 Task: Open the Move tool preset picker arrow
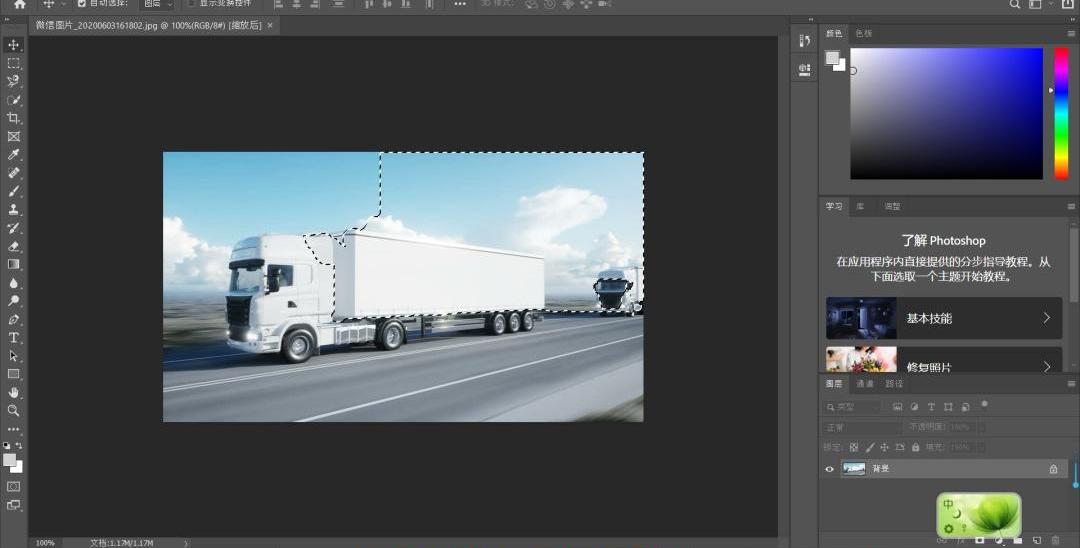62,4
